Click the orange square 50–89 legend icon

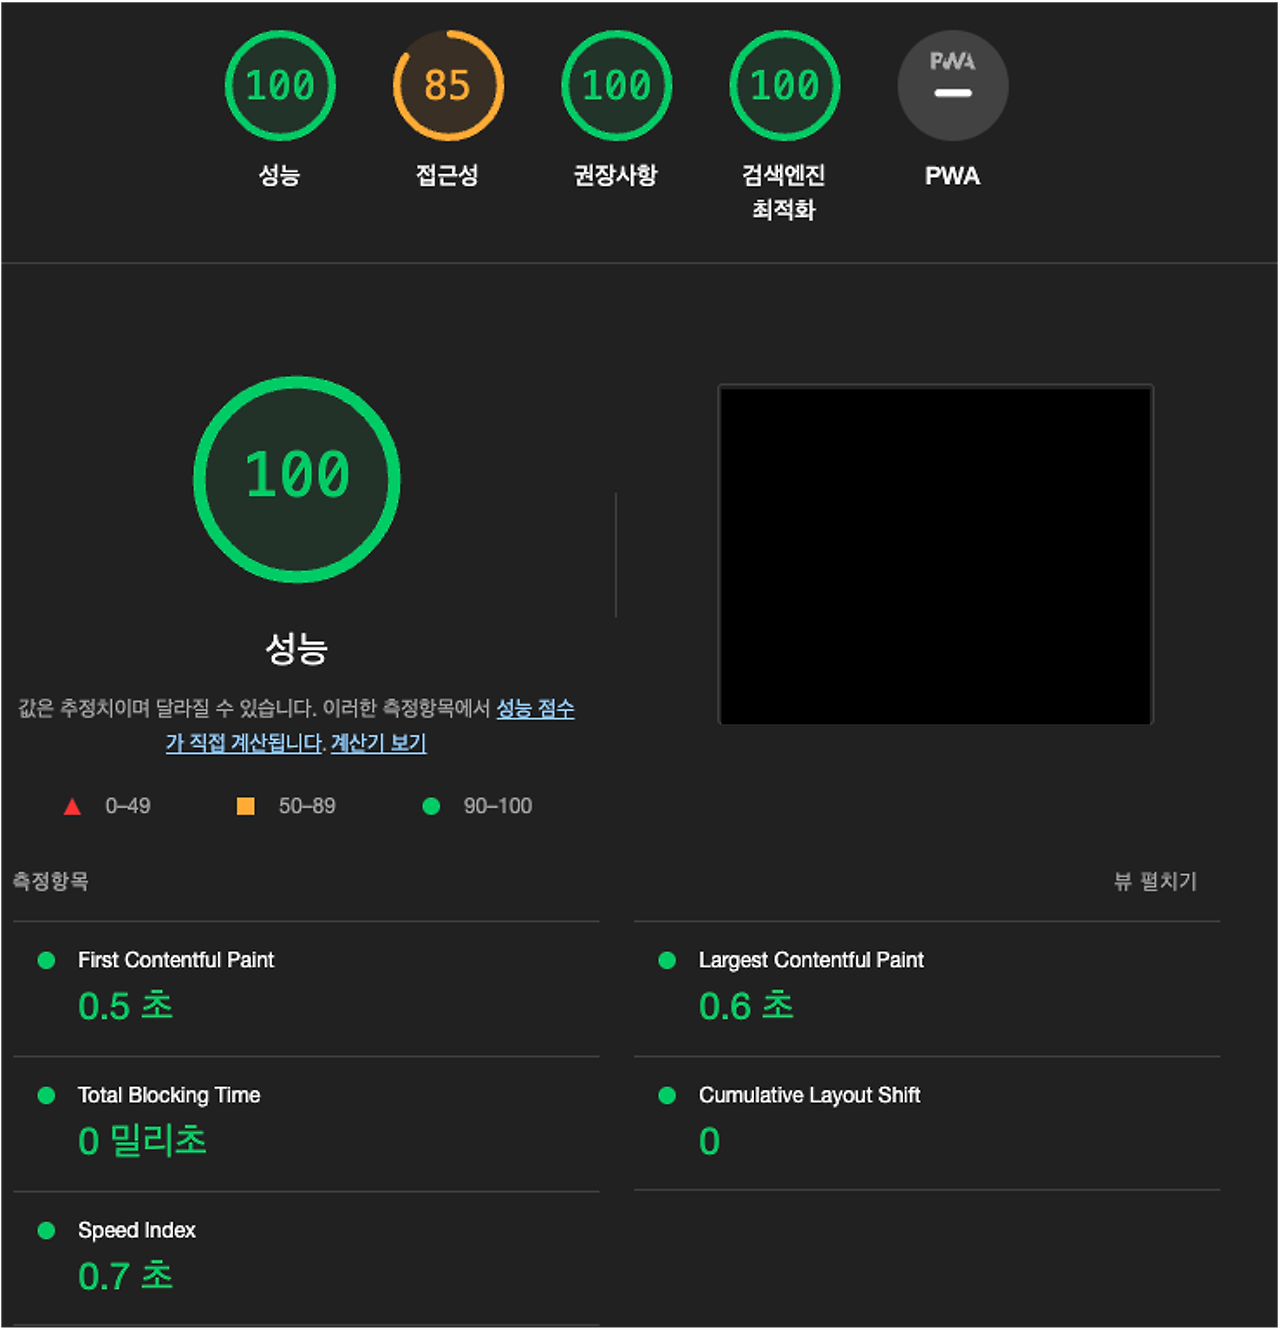coord(245,806)
